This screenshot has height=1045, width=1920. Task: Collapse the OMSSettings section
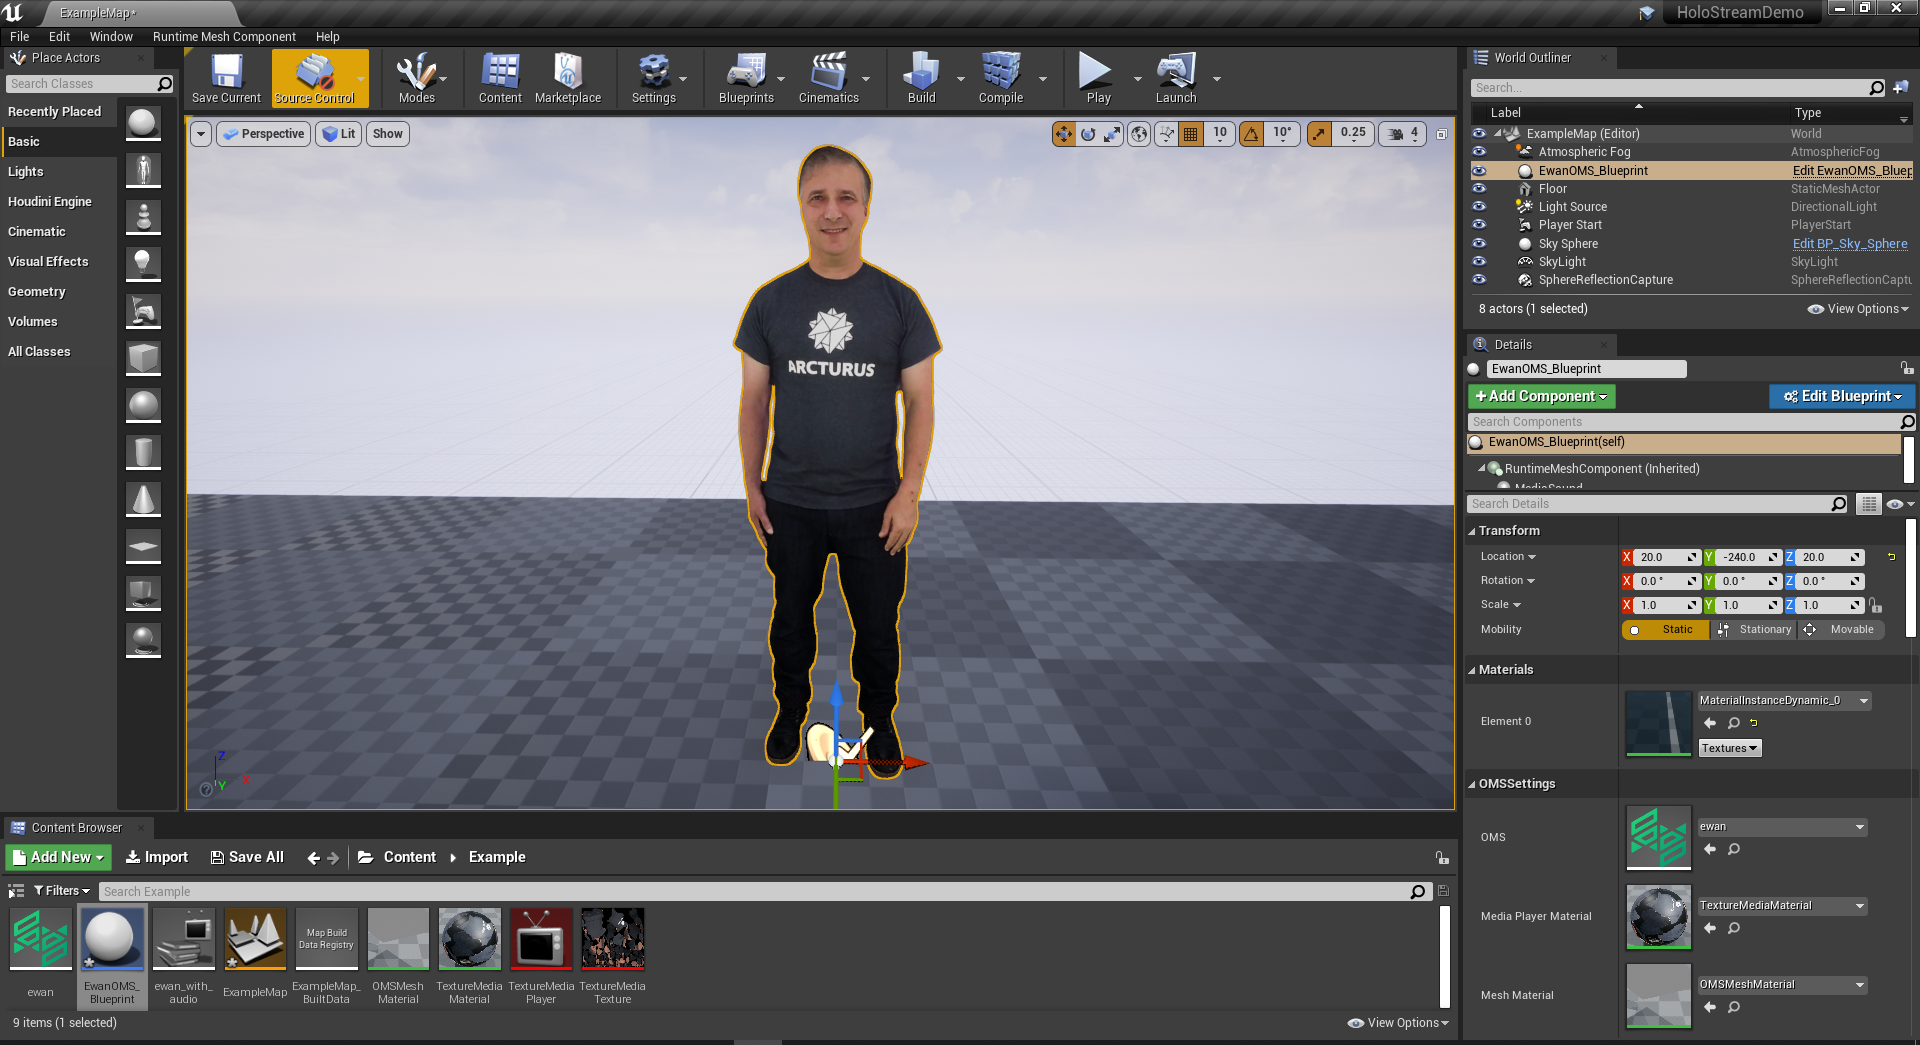(1472, 785)
